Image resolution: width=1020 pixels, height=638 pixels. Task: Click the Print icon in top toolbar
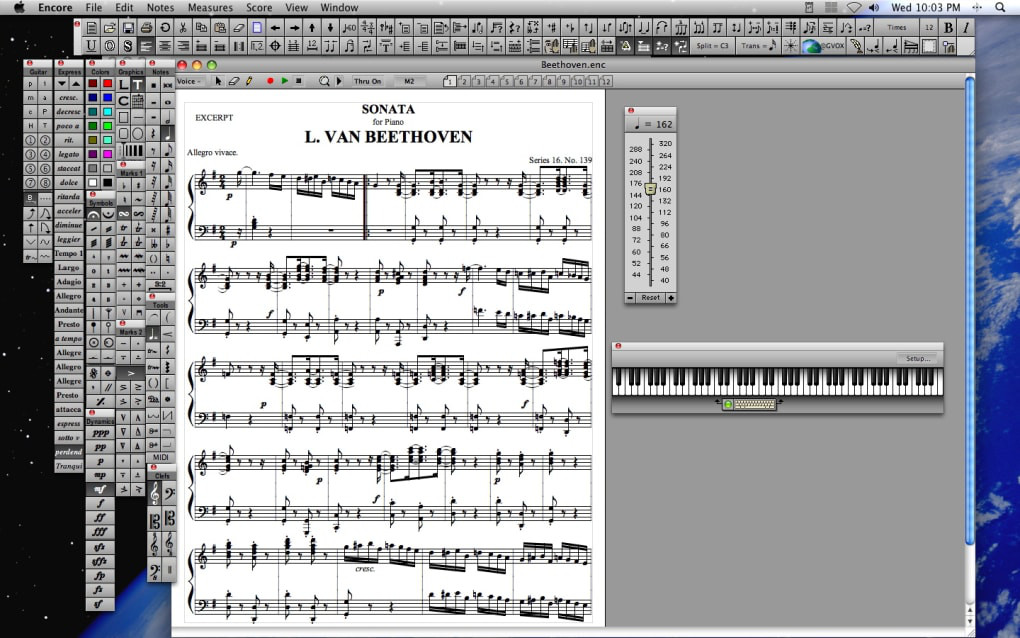click(146, 28)
